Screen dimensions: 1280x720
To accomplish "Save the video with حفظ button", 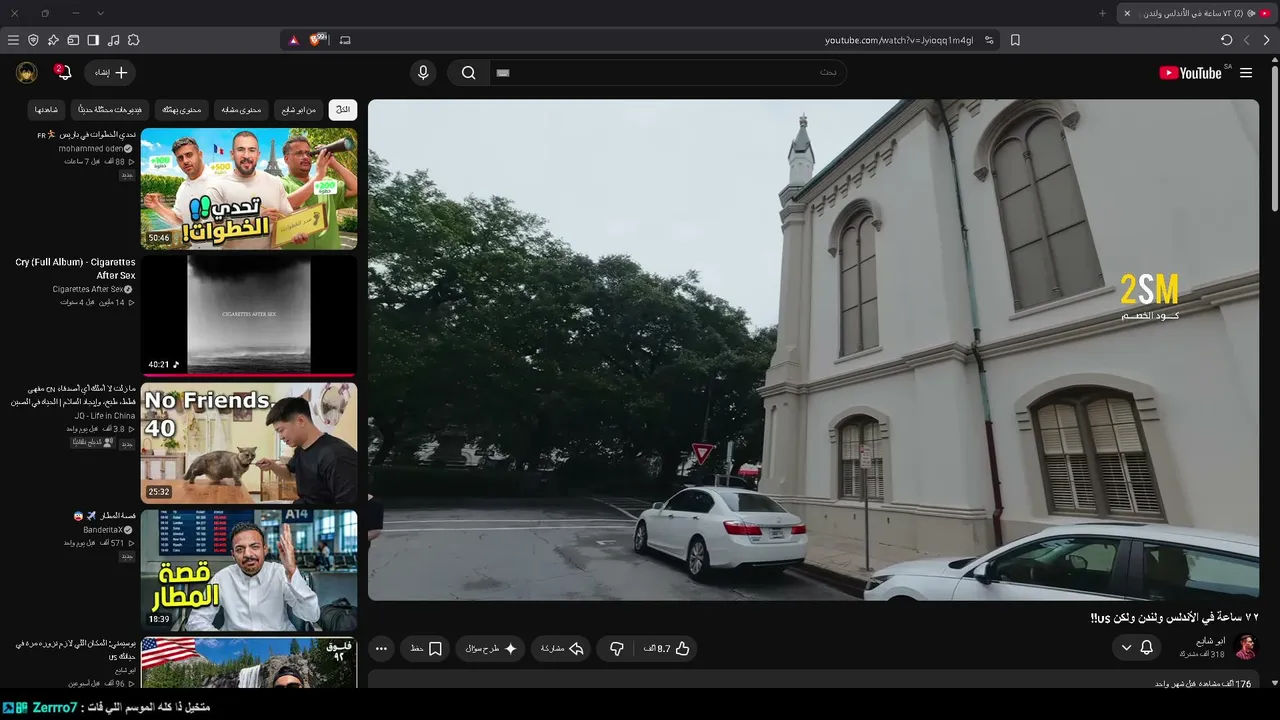I will click(427, 649).
